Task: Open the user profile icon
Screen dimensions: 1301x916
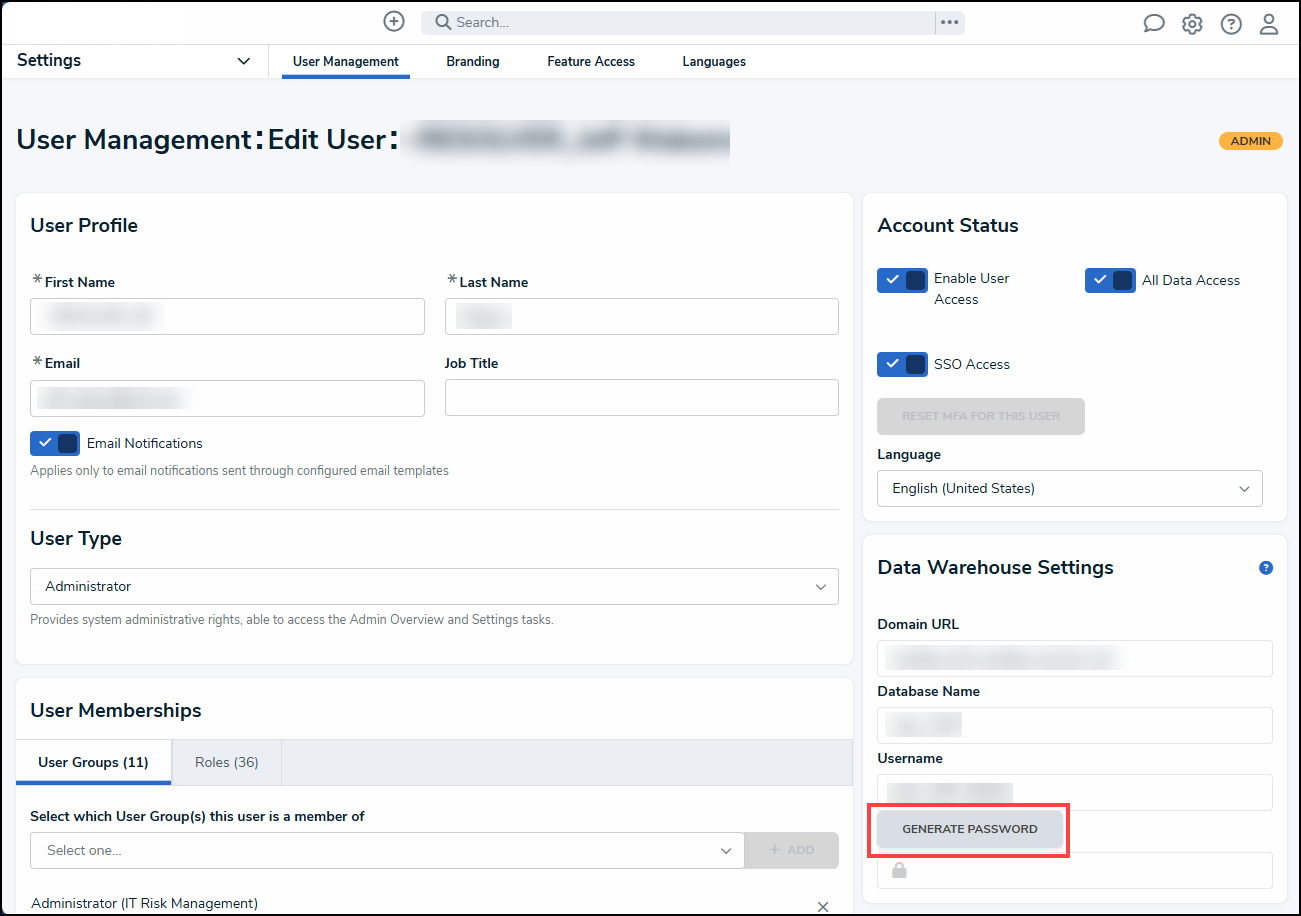Action: click(x=1269, y=24)
